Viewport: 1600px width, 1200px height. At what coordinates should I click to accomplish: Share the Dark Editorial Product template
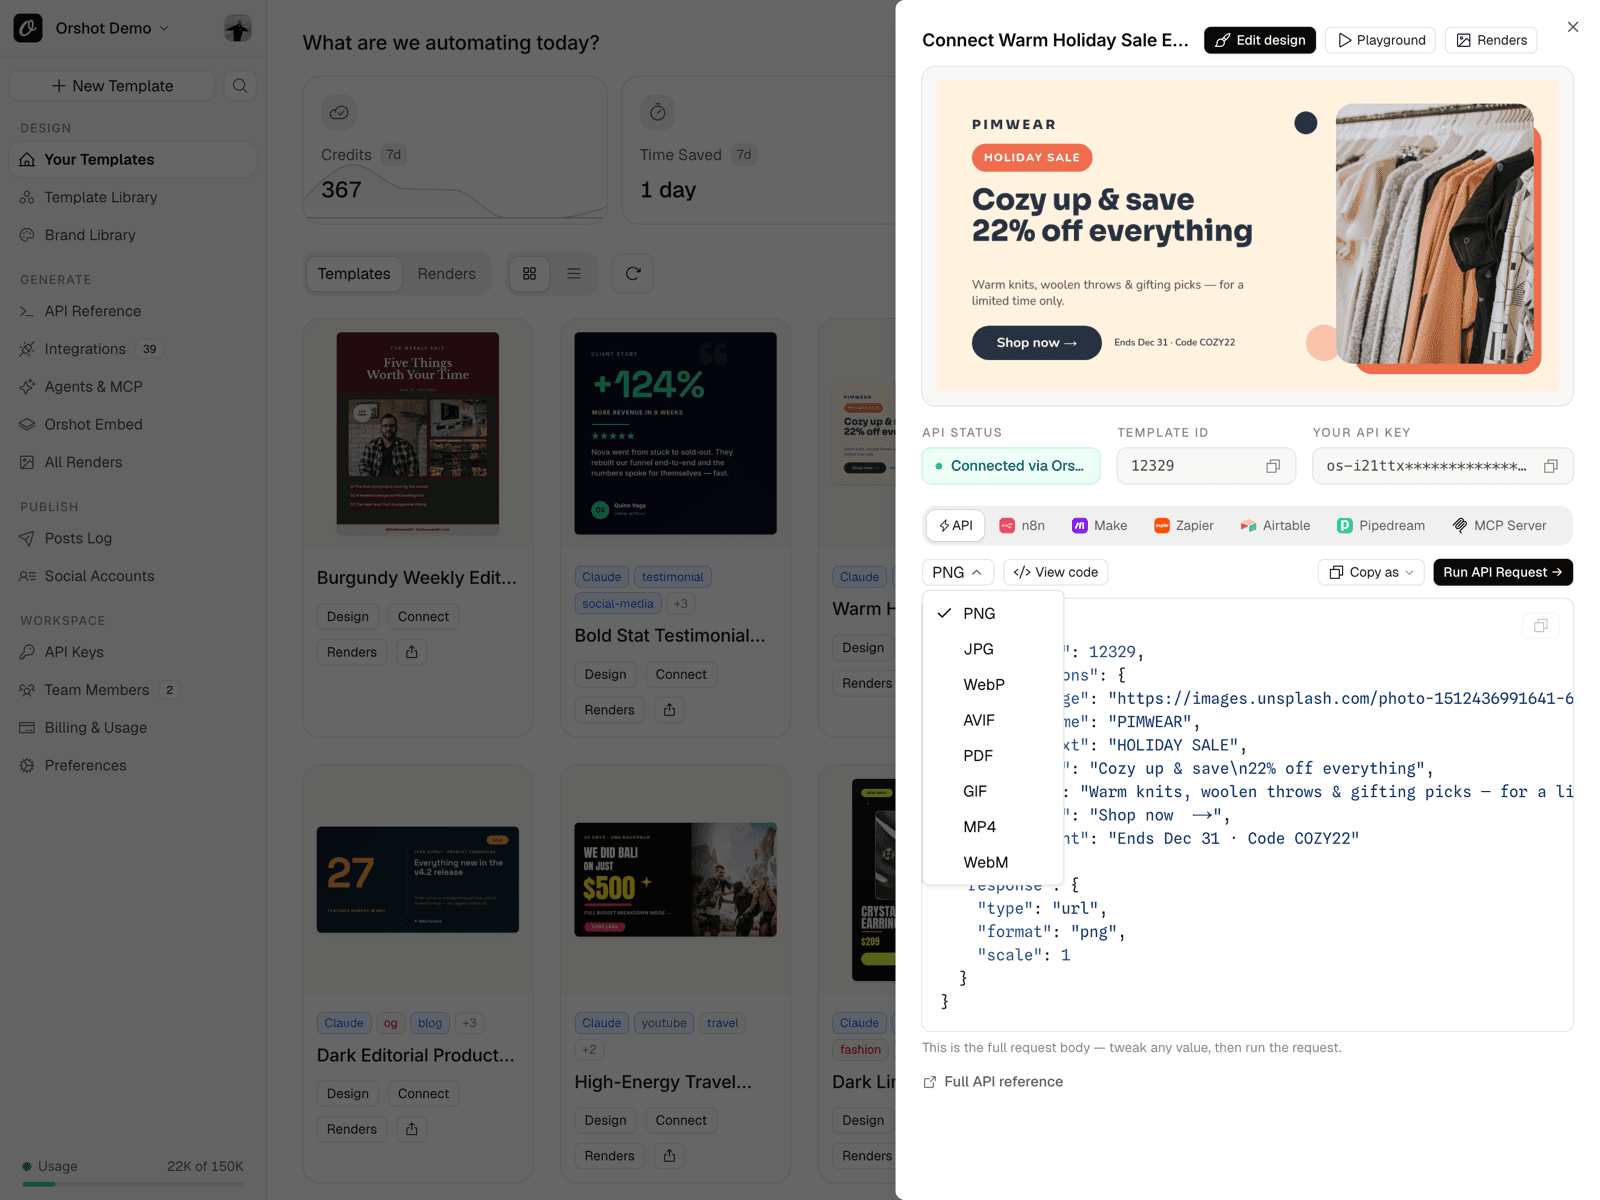pyautogui.click(x=412, y=1129)
